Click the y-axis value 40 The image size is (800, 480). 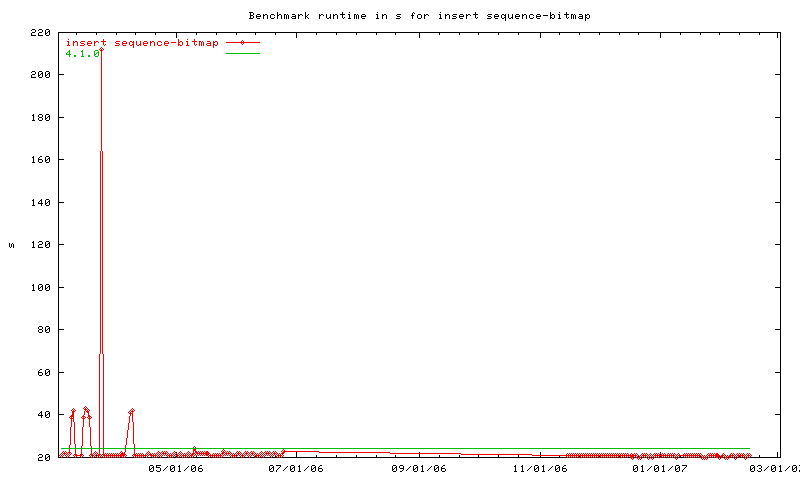pyautogui.click(x=44, y=415)
